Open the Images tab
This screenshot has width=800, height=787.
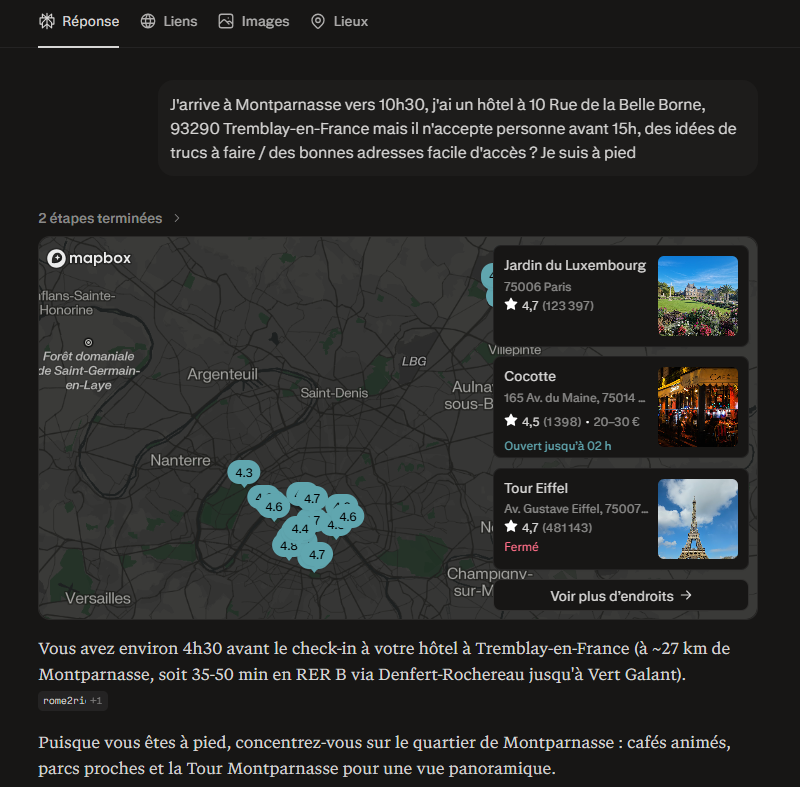point(265,21)
